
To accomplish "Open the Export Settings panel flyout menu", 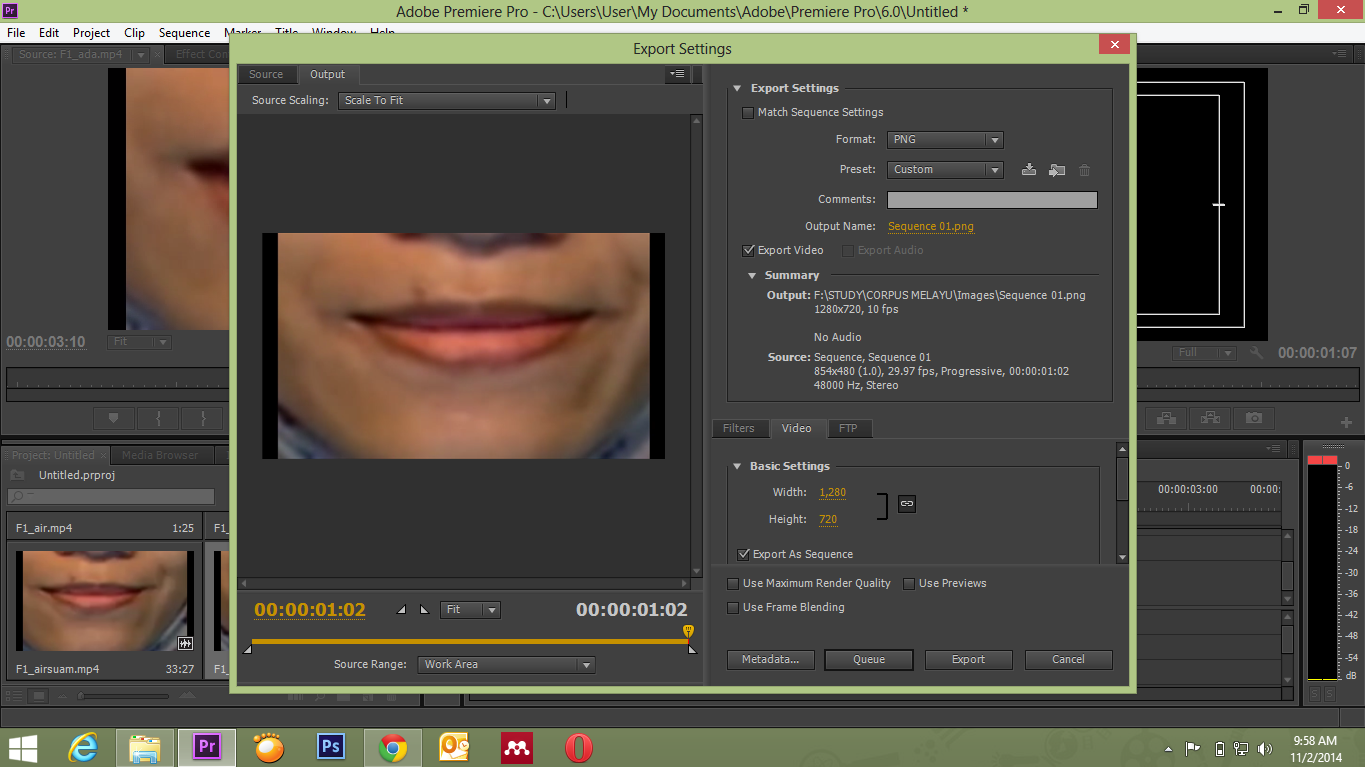I will pyautogui.click(x=678, y=74).
